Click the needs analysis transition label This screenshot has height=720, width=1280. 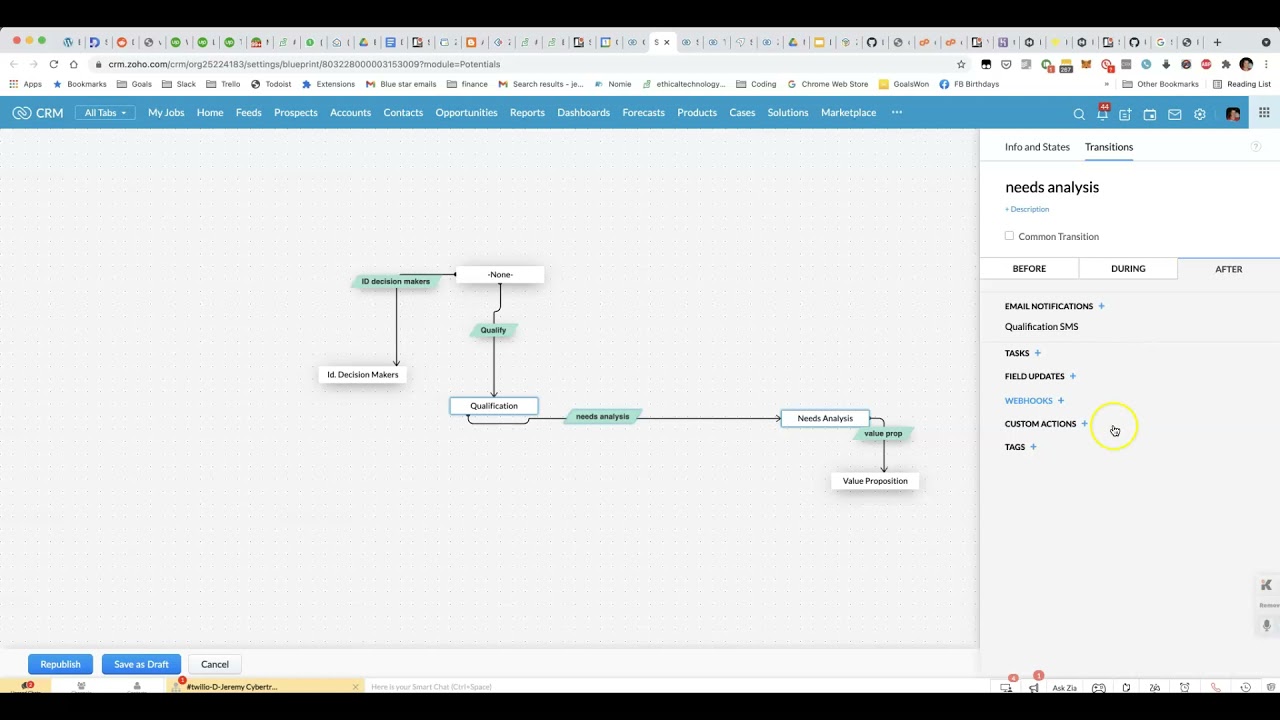603,417
